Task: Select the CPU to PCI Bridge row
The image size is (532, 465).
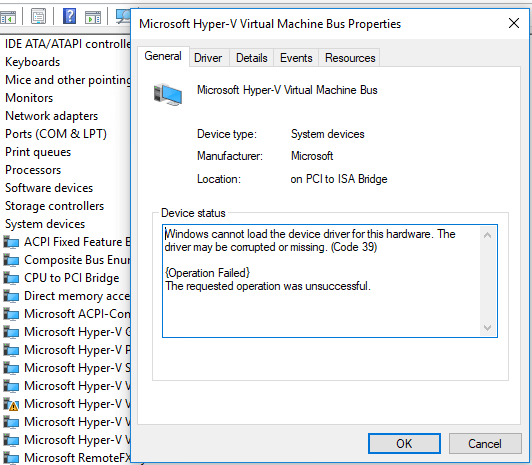Action: (61, 278)
